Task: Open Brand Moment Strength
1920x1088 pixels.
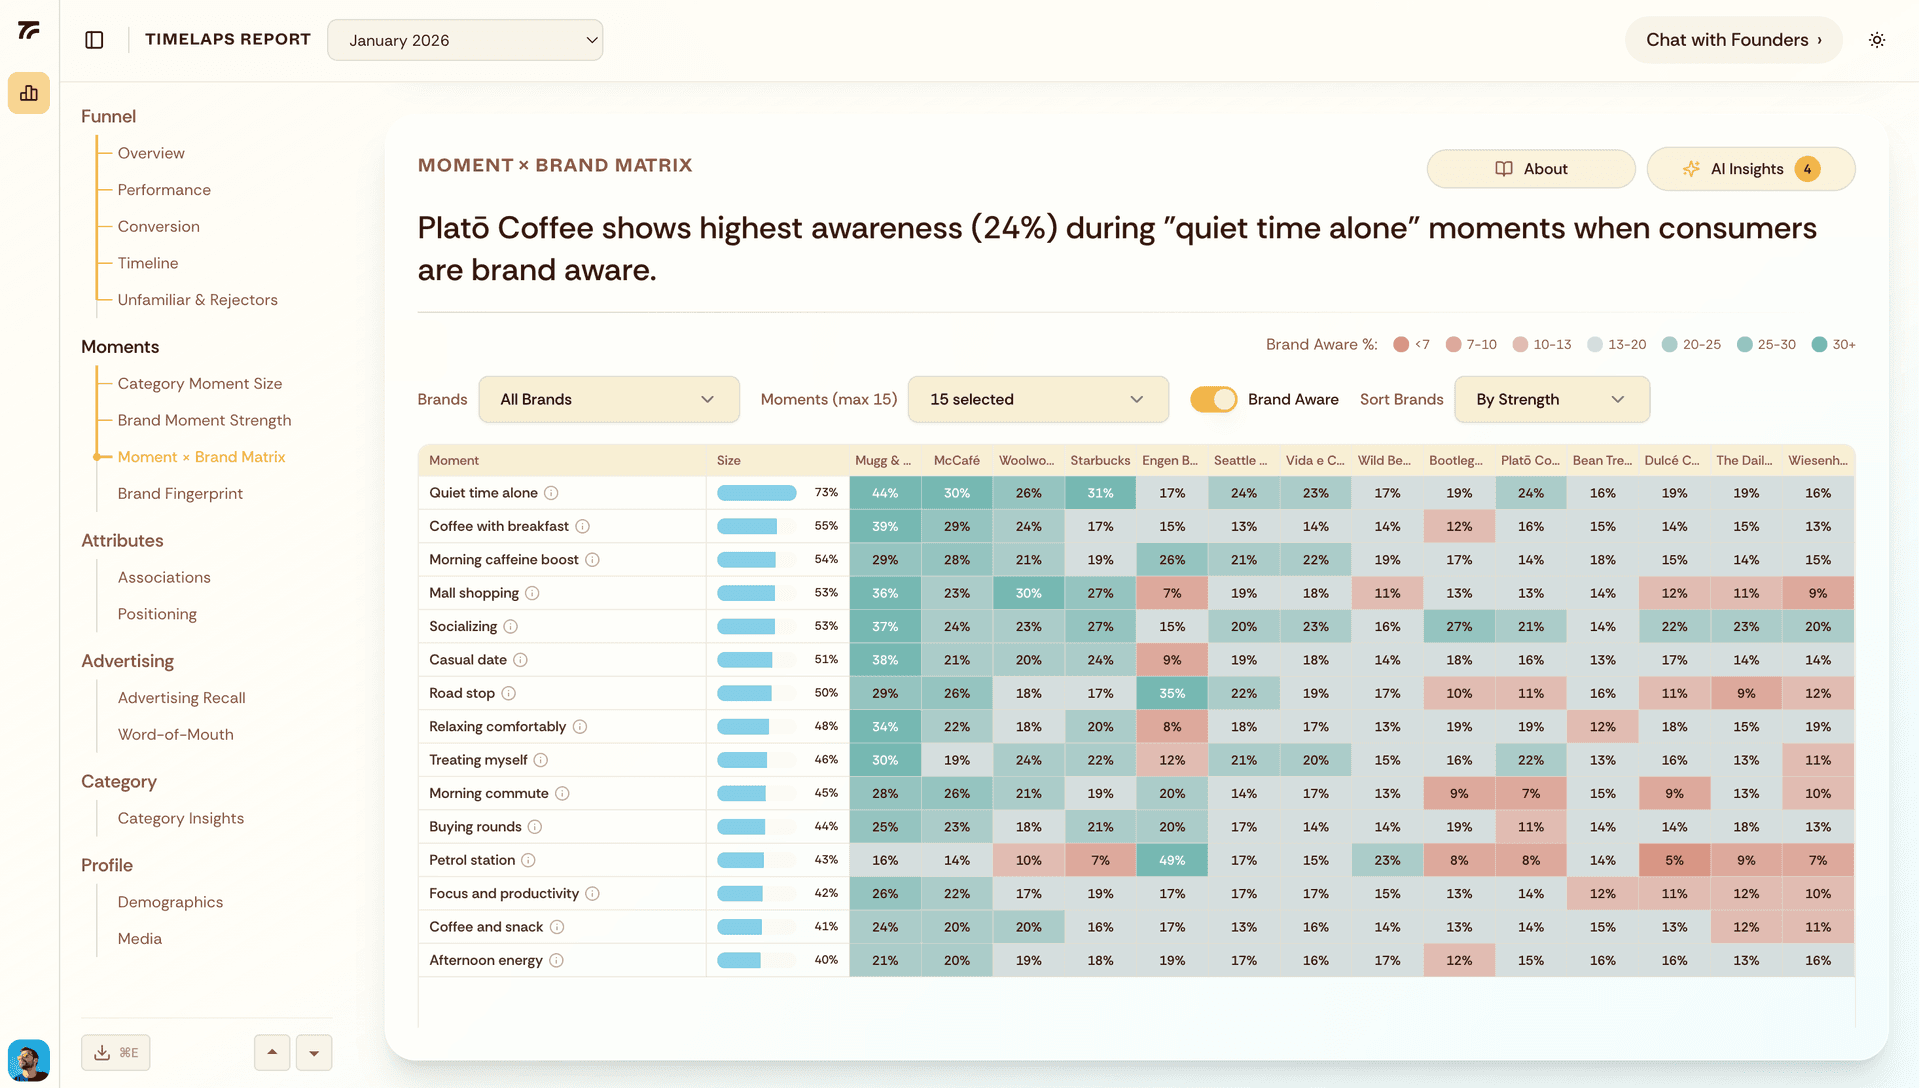Action: pyautogui.click(x=205, y=421)
